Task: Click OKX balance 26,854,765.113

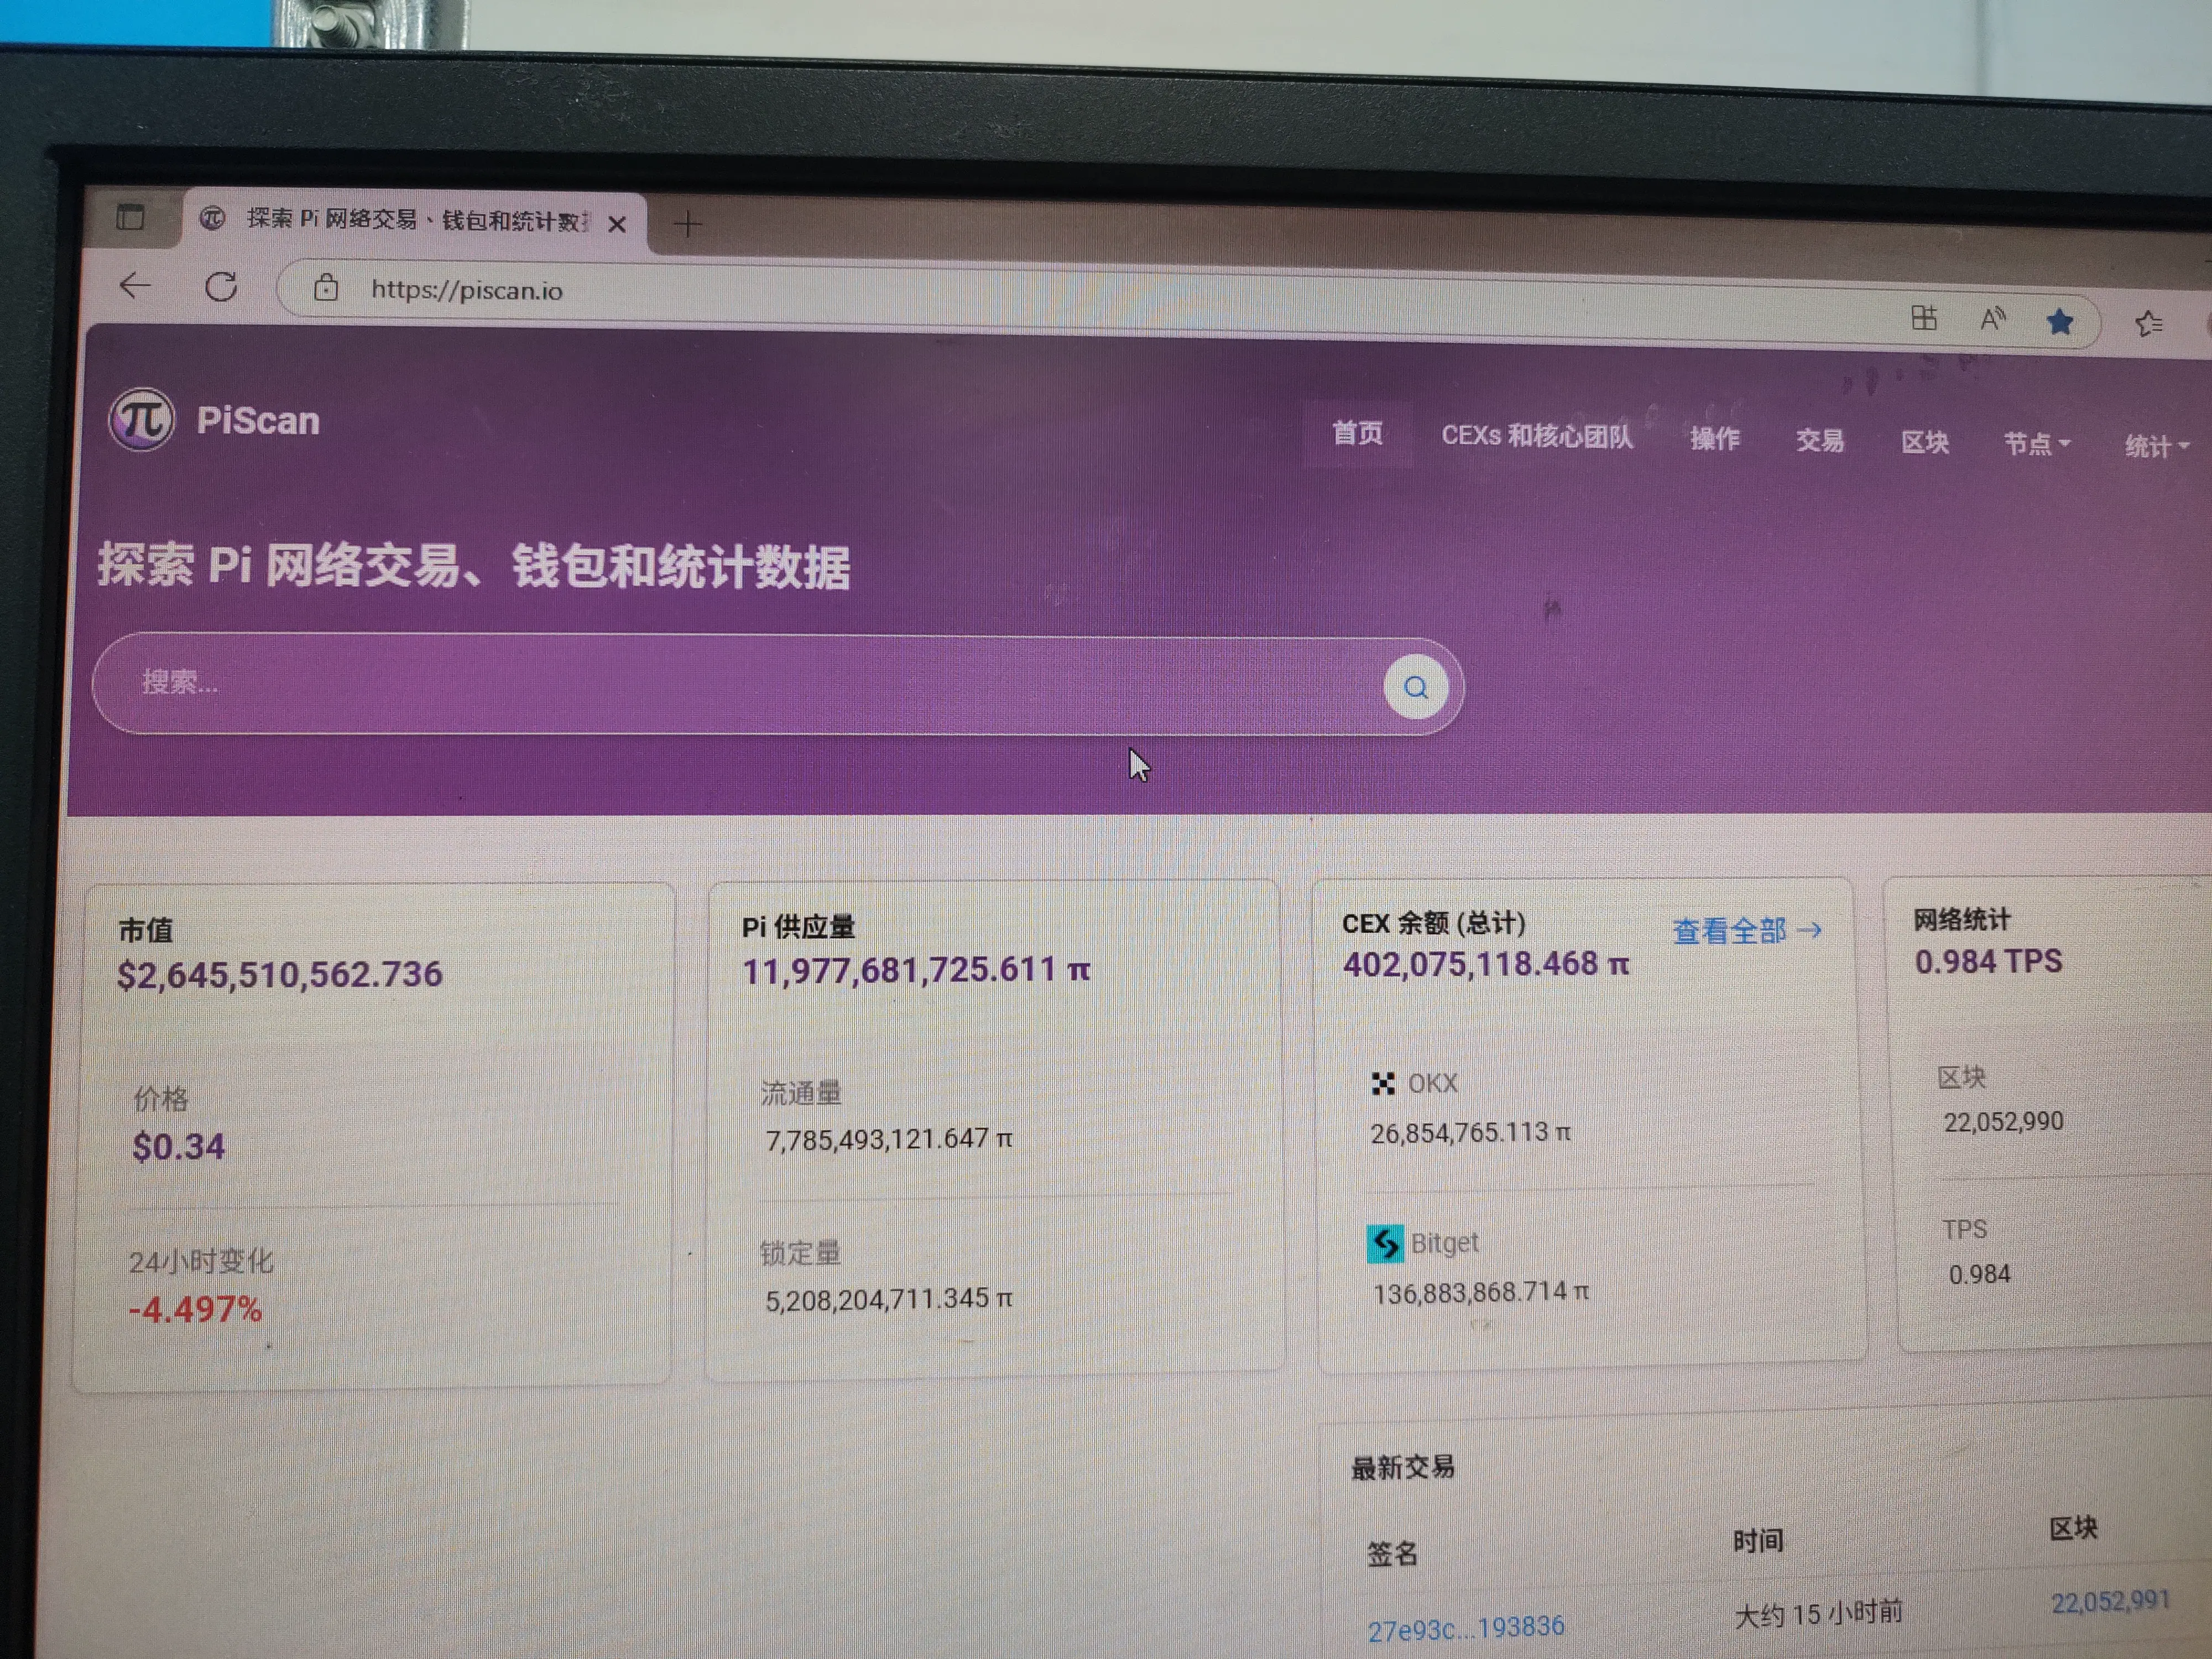Action: click(1470, 1133)
